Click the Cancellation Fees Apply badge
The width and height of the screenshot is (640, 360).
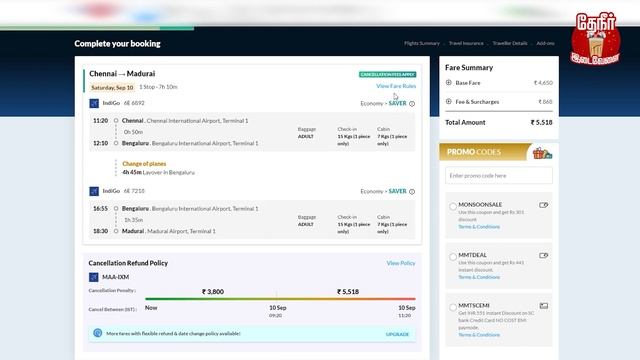point(387,74)
